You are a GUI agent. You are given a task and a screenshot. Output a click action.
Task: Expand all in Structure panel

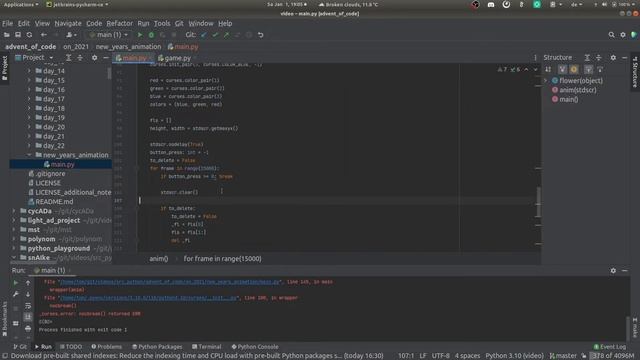click(x=587, y=58)
